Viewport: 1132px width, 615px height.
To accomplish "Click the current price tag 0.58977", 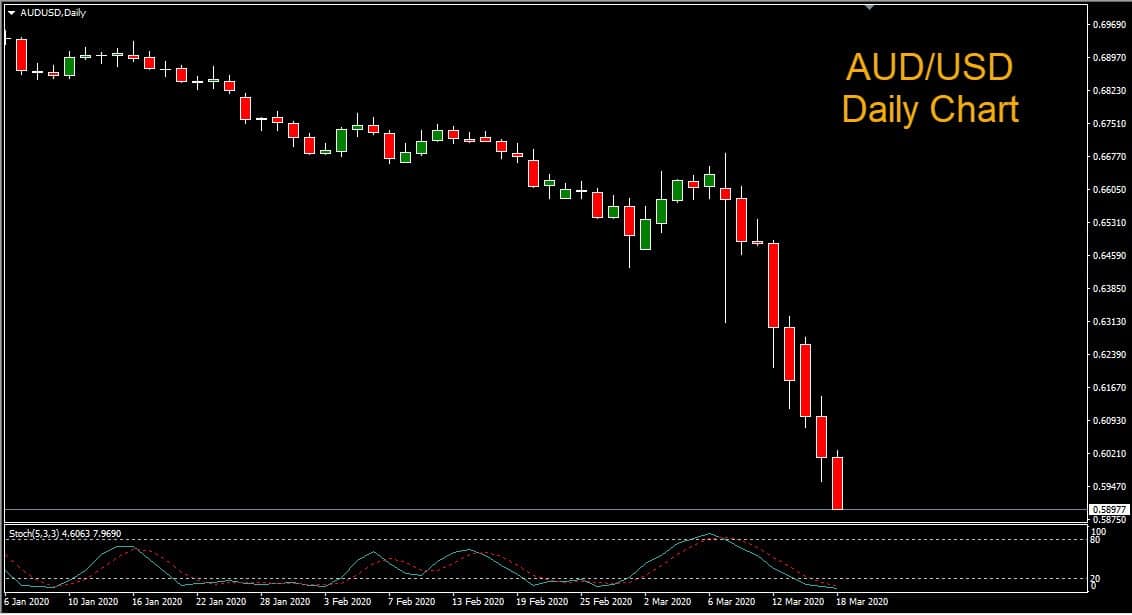I will point(1108,509).
